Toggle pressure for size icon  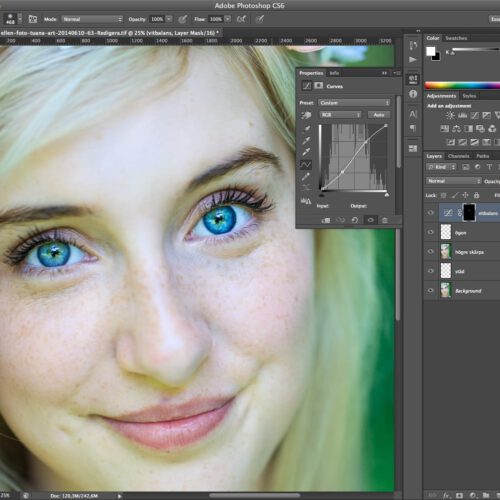point(260,19)
